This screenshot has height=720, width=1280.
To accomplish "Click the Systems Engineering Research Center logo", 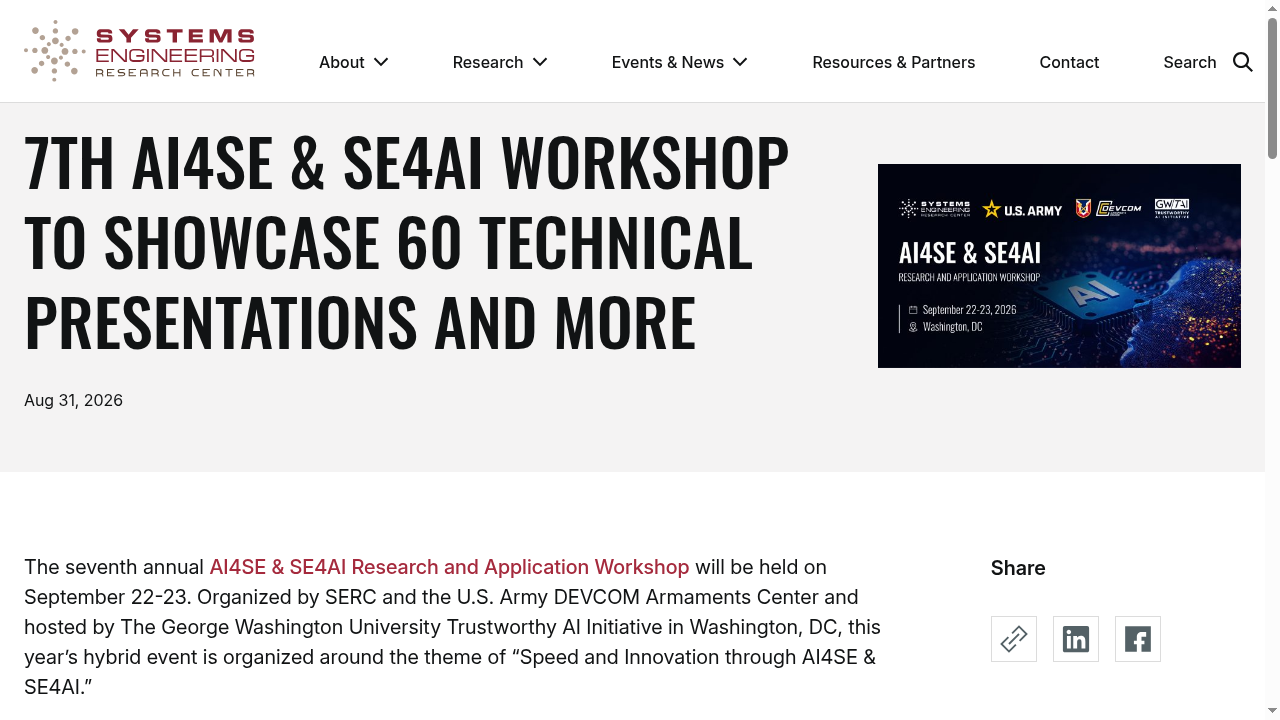I will point(139,51).
